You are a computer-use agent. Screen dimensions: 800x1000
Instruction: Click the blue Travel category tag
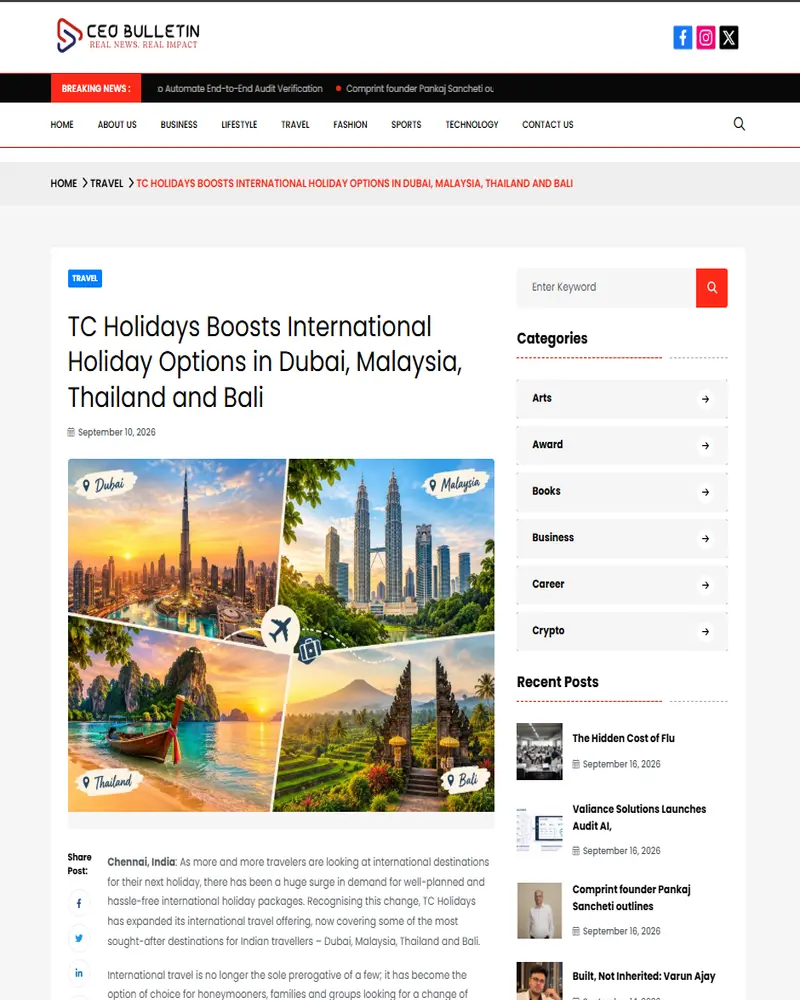coord(85,279)
